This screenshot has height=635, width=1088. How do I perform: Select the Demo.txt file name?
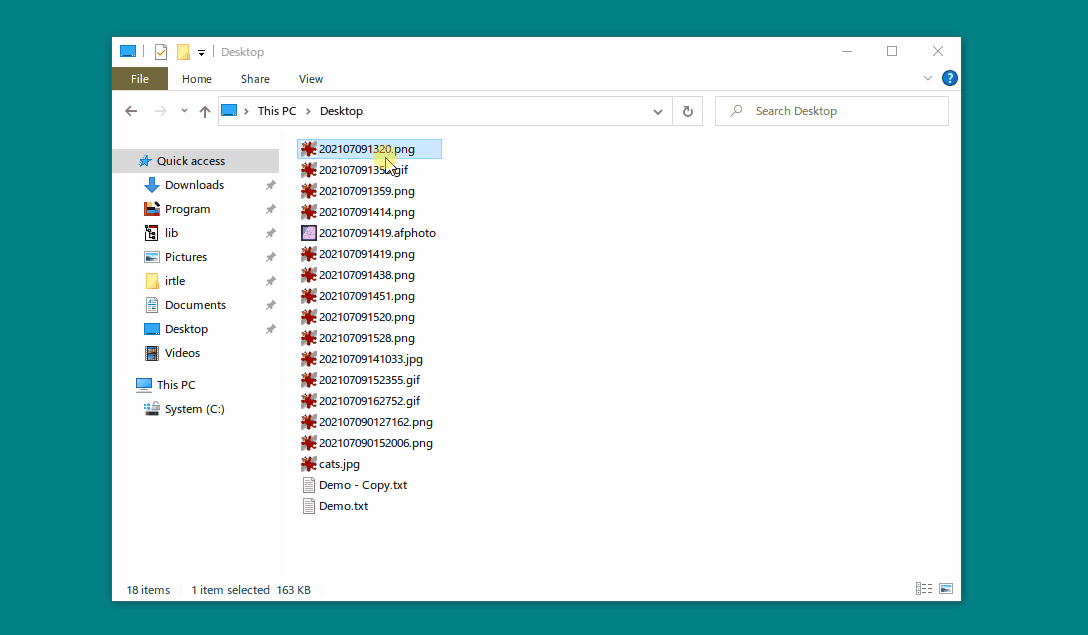click(x=343, y=506)
